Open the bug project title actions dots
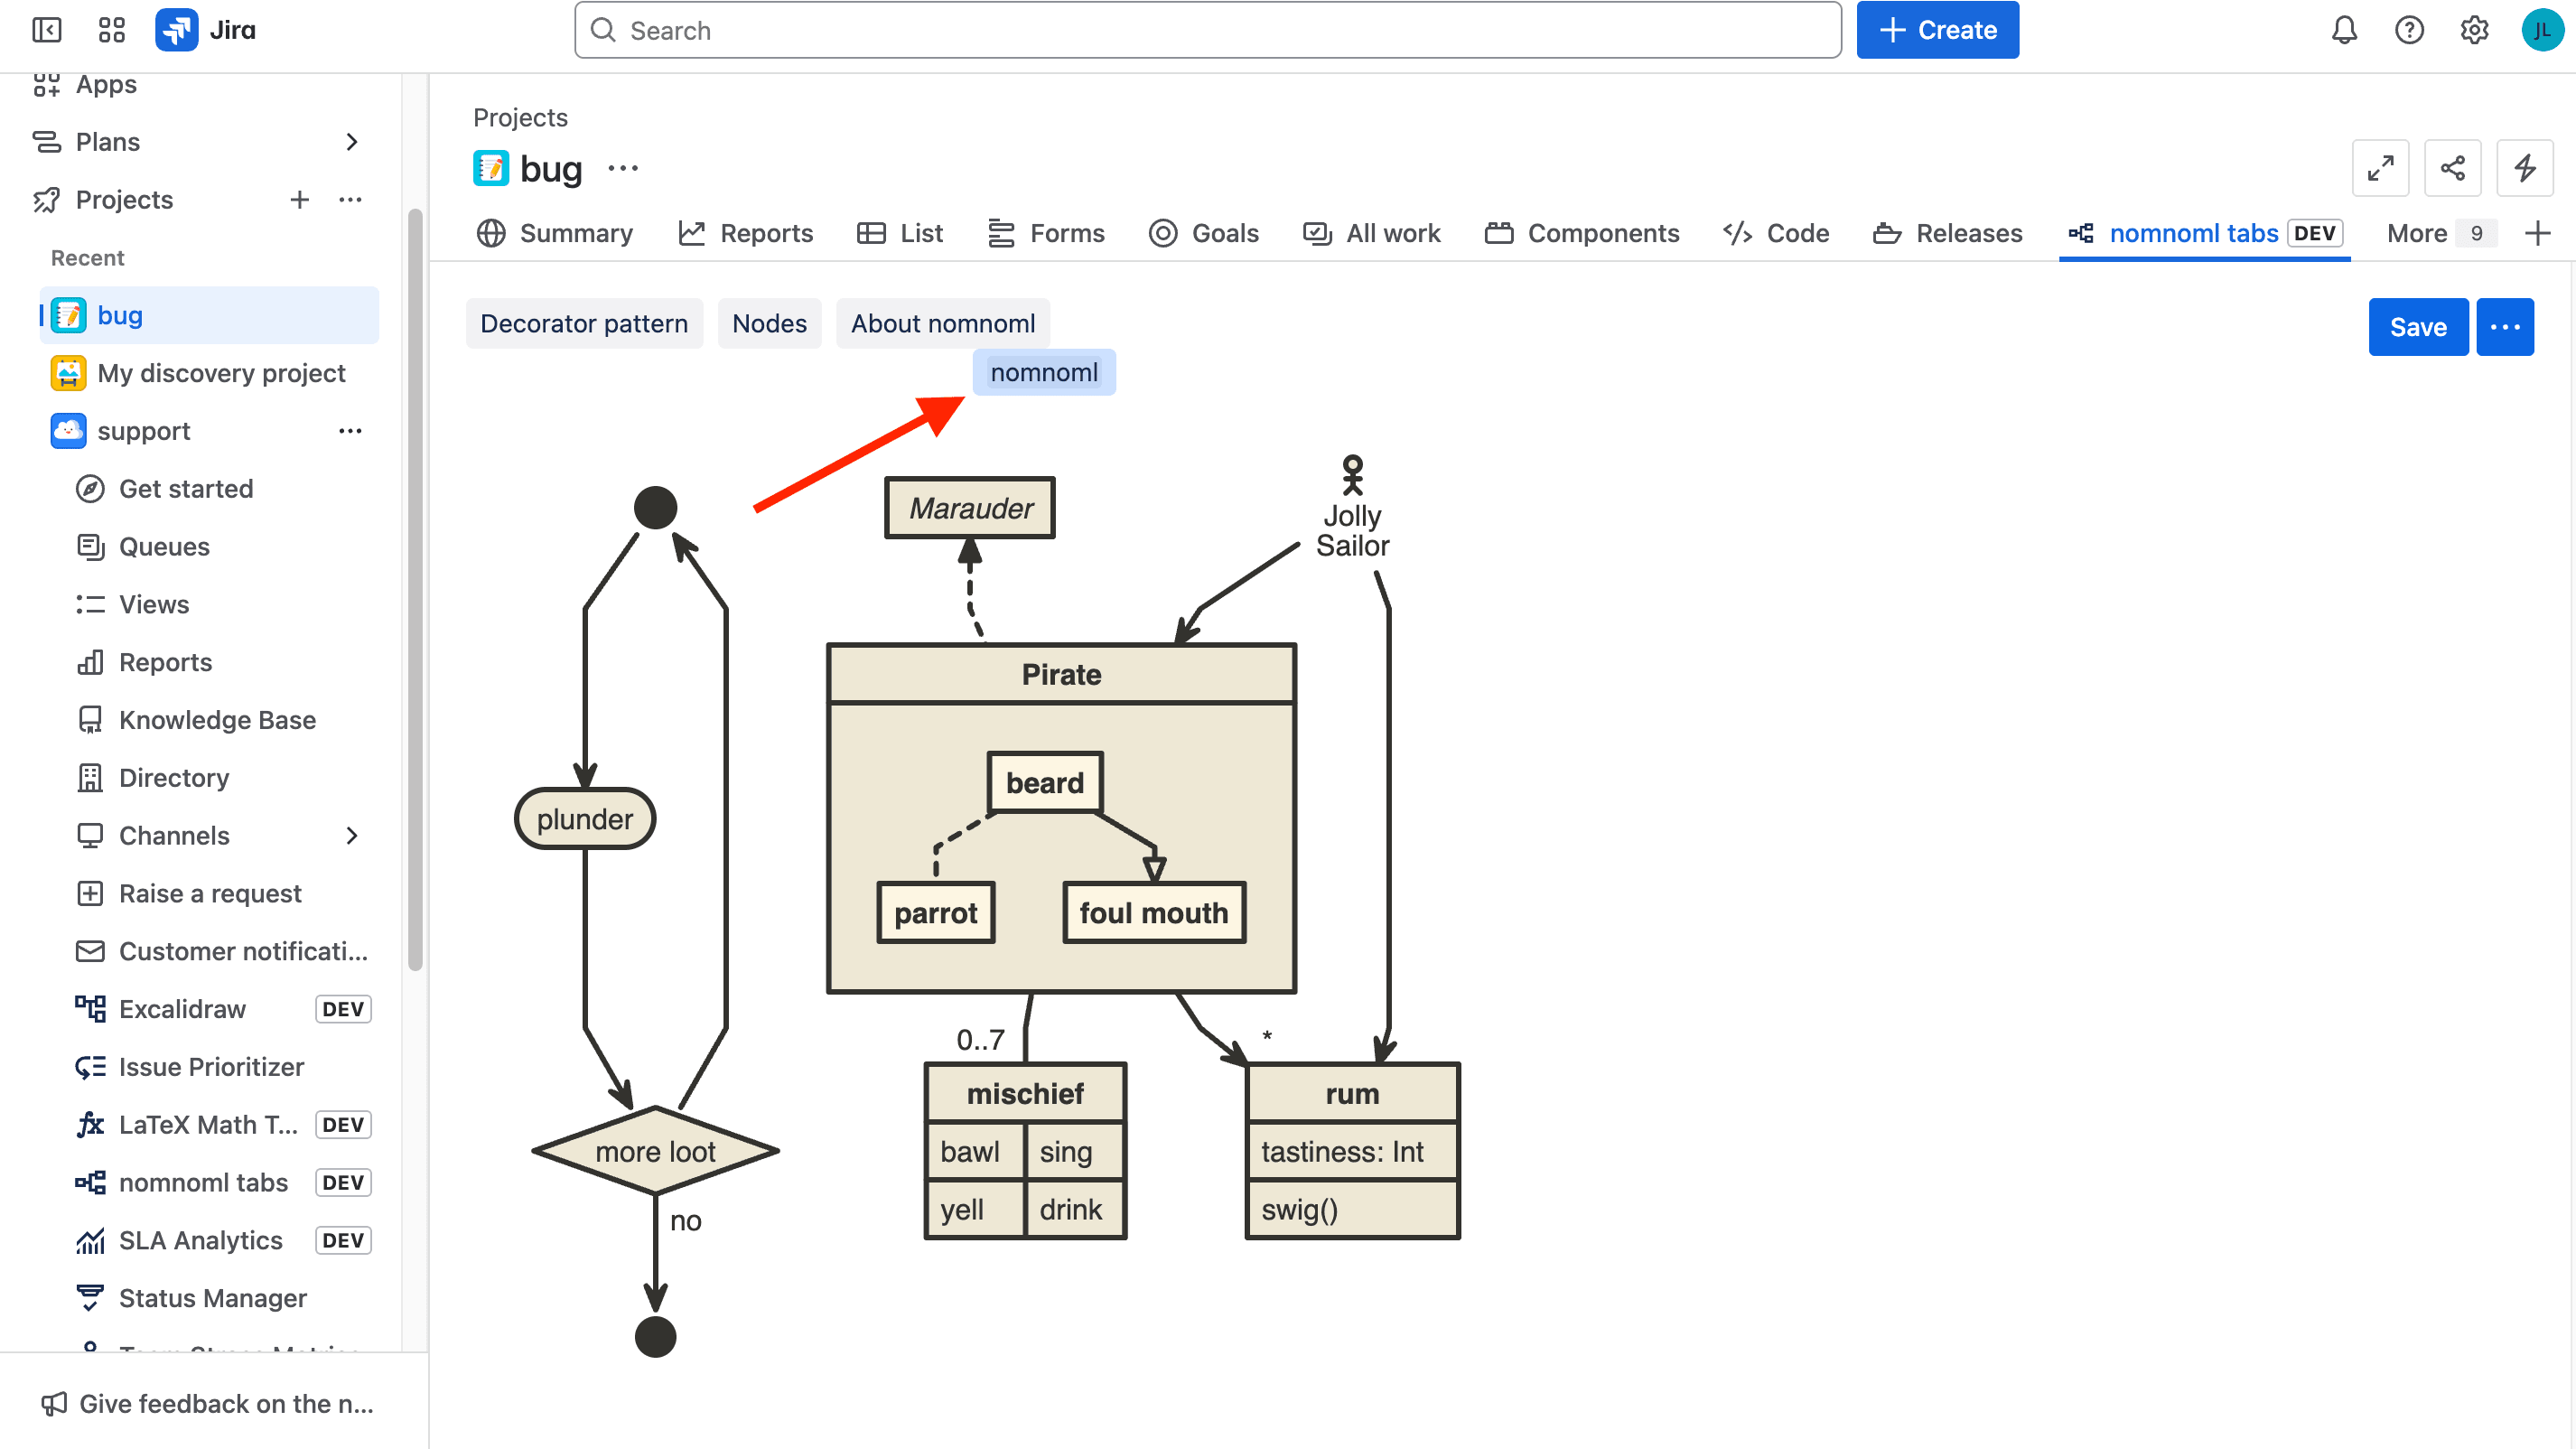The image size is (2576, 1449). (623, 168)
